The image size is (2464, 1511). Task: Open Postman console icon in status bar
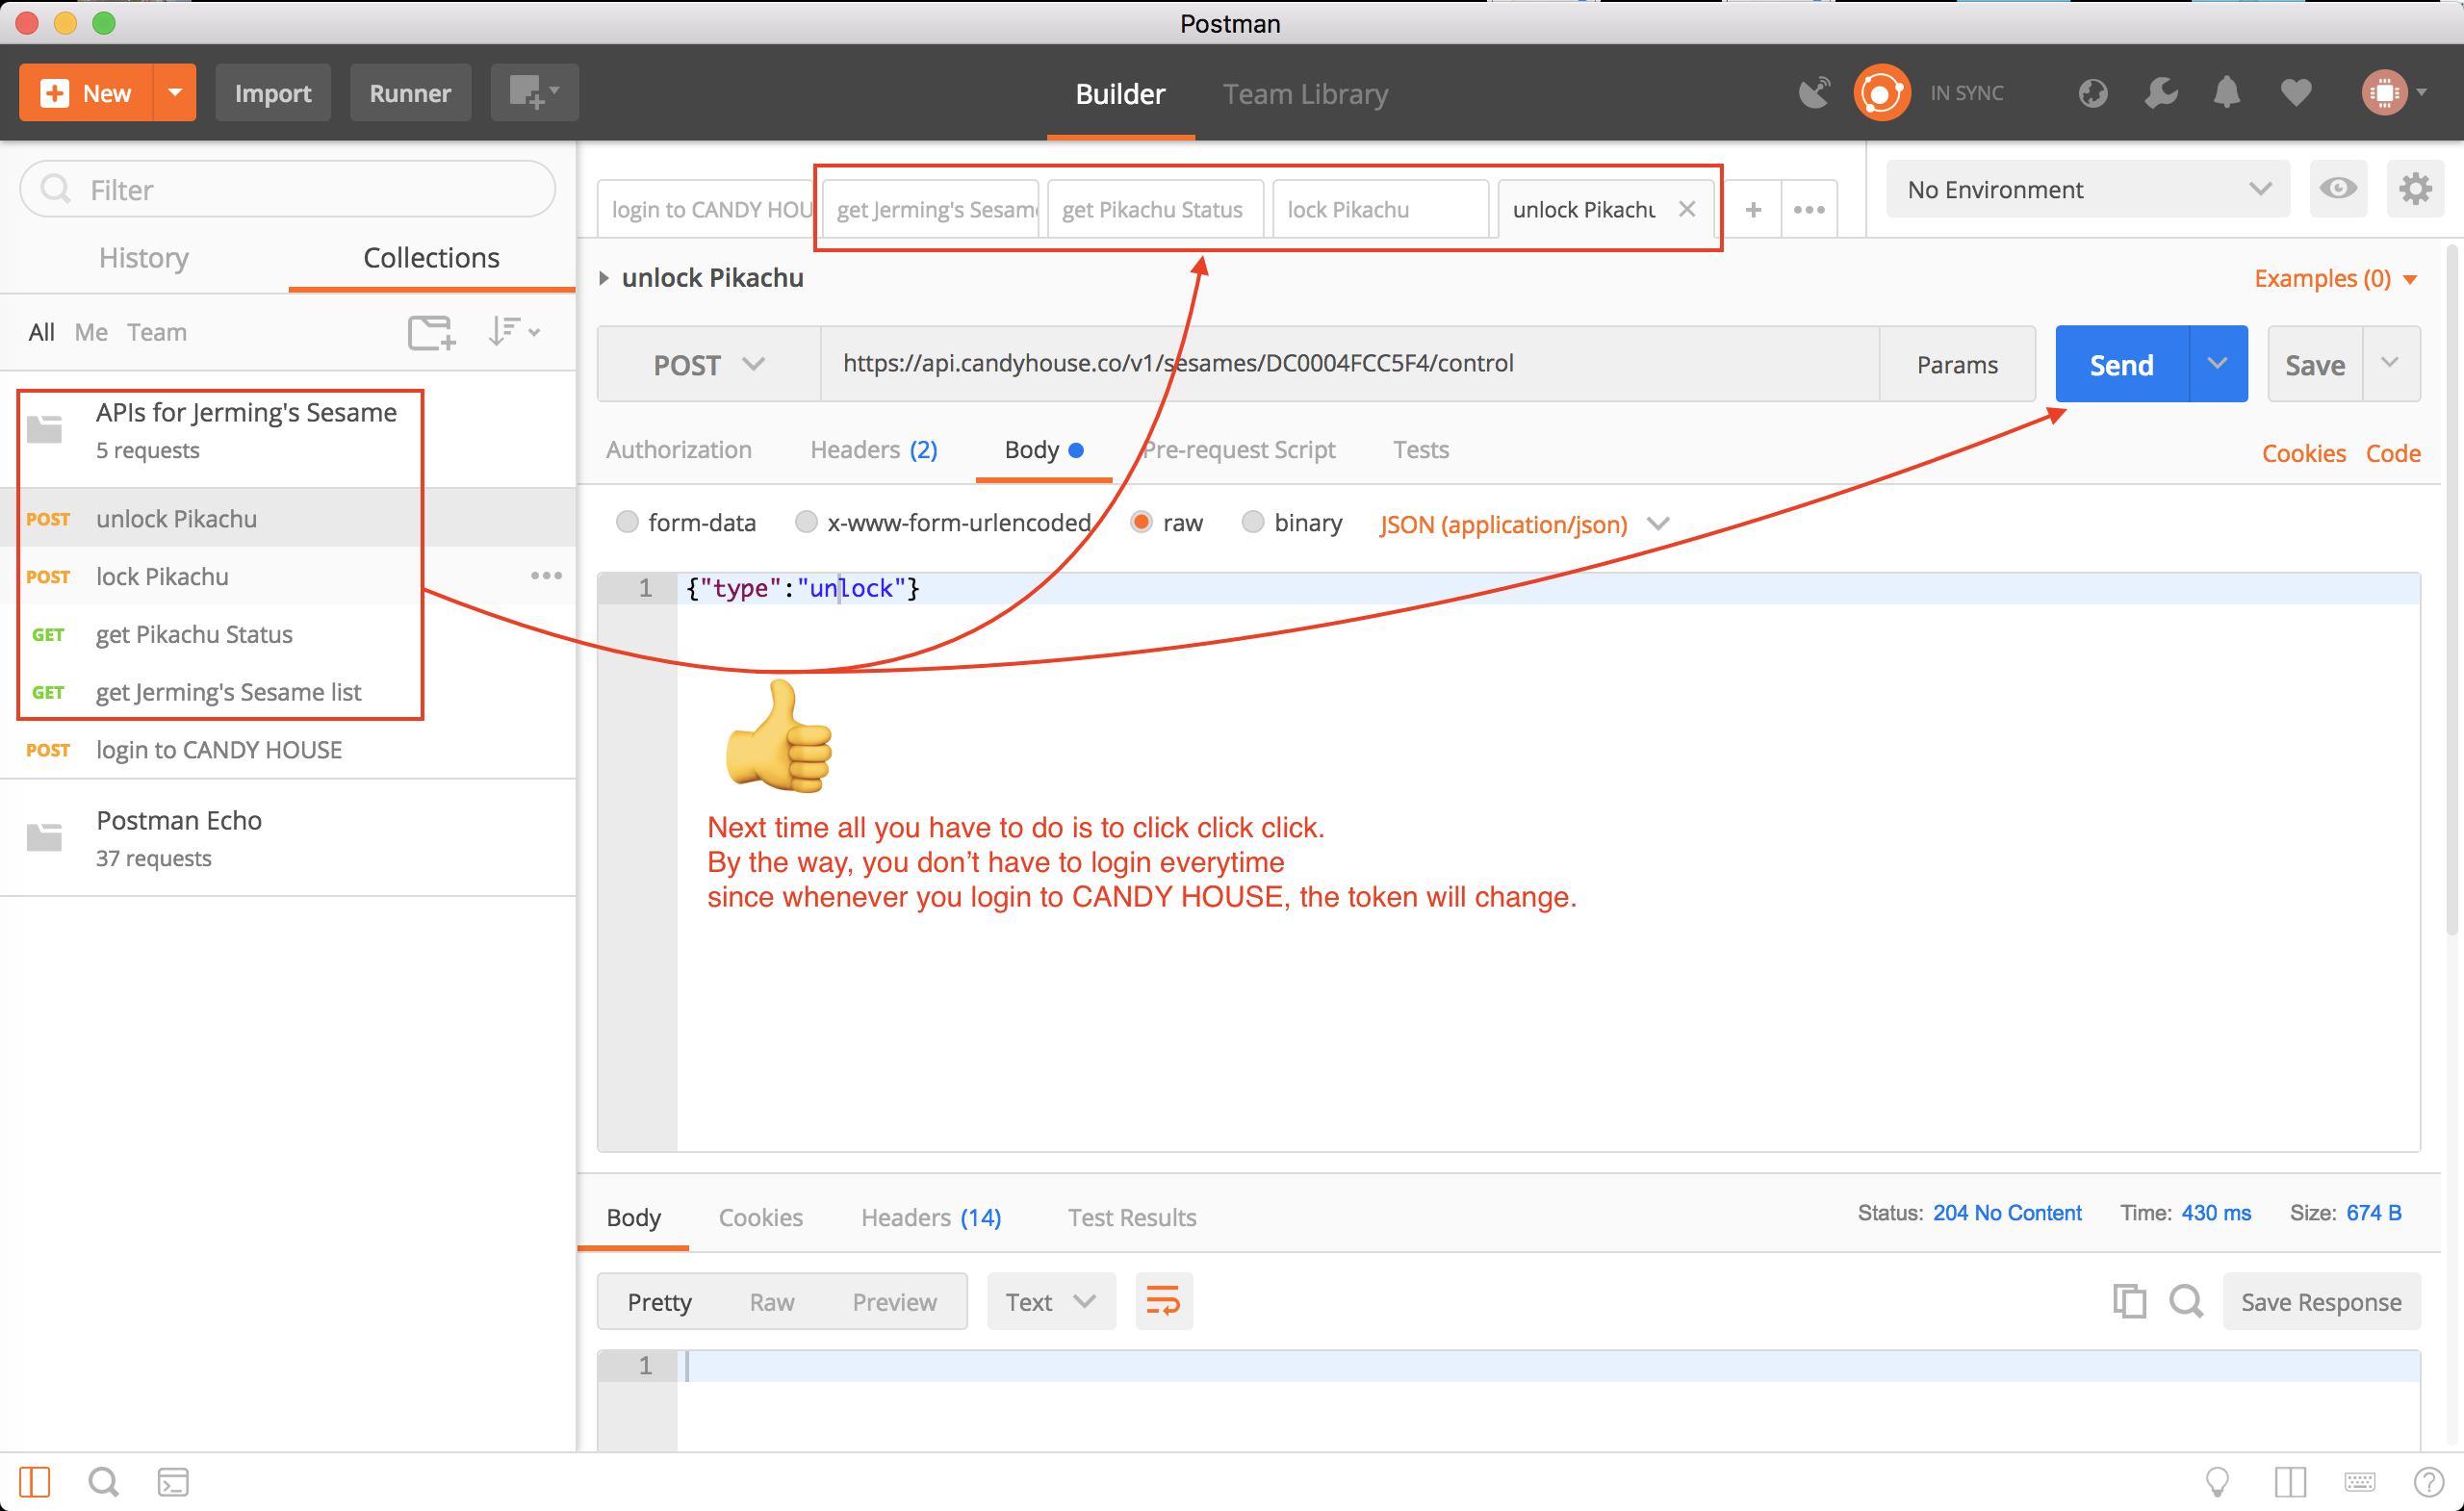pos(173,1482)
